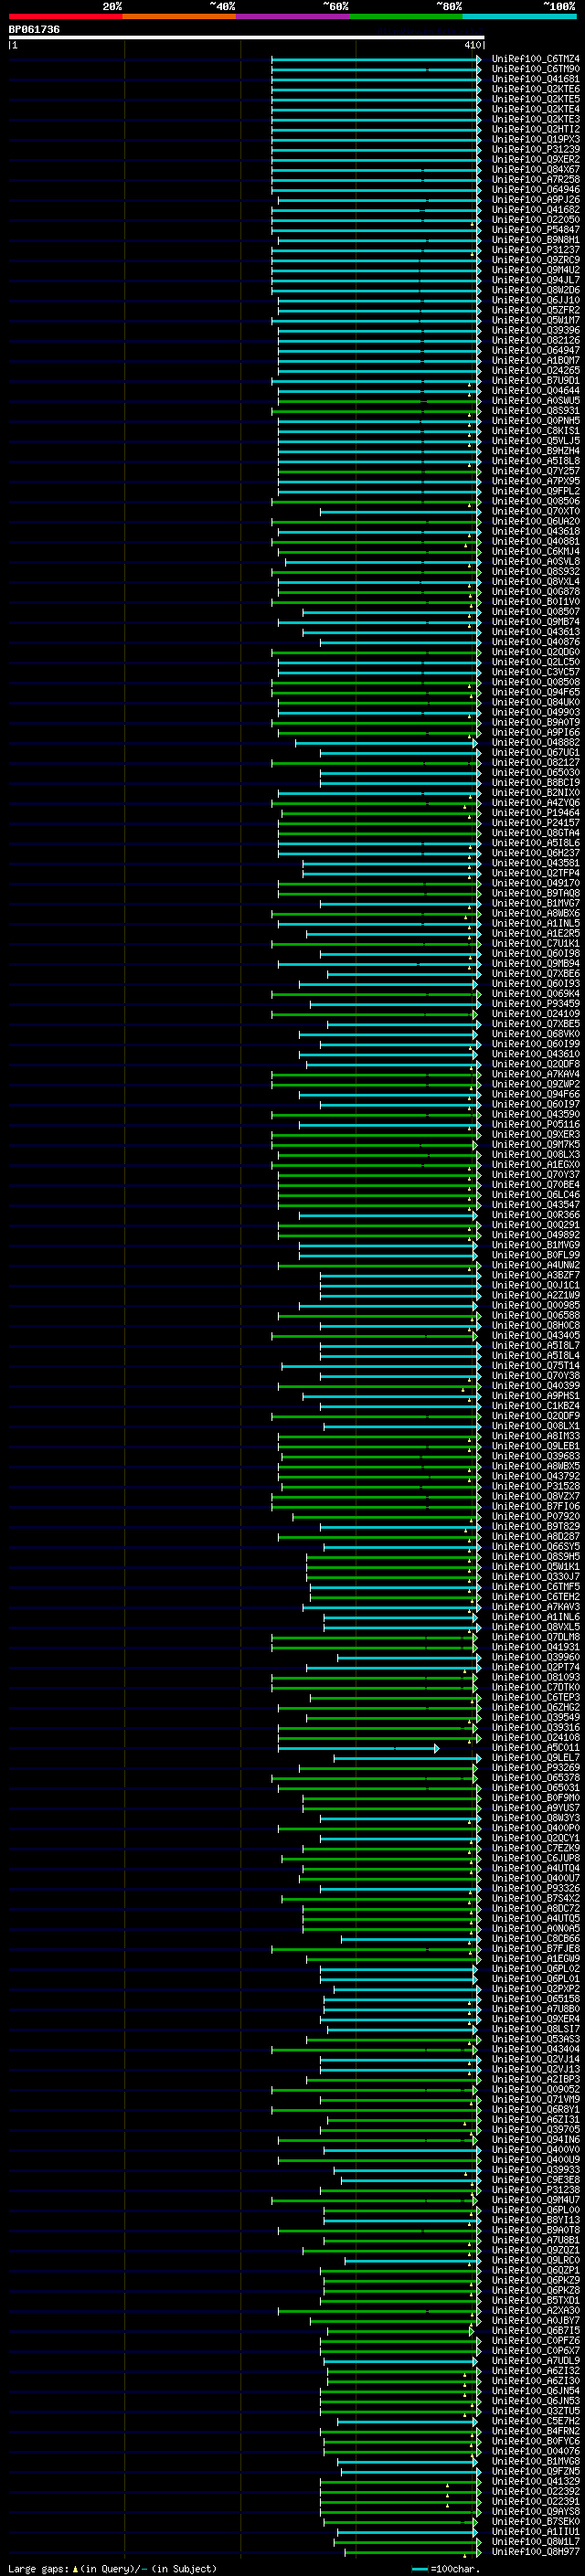Screen dimensions: 585x2576
Task: Click the cyan alignment bar for UniRef100_P31239
Action: click(376, 150)
